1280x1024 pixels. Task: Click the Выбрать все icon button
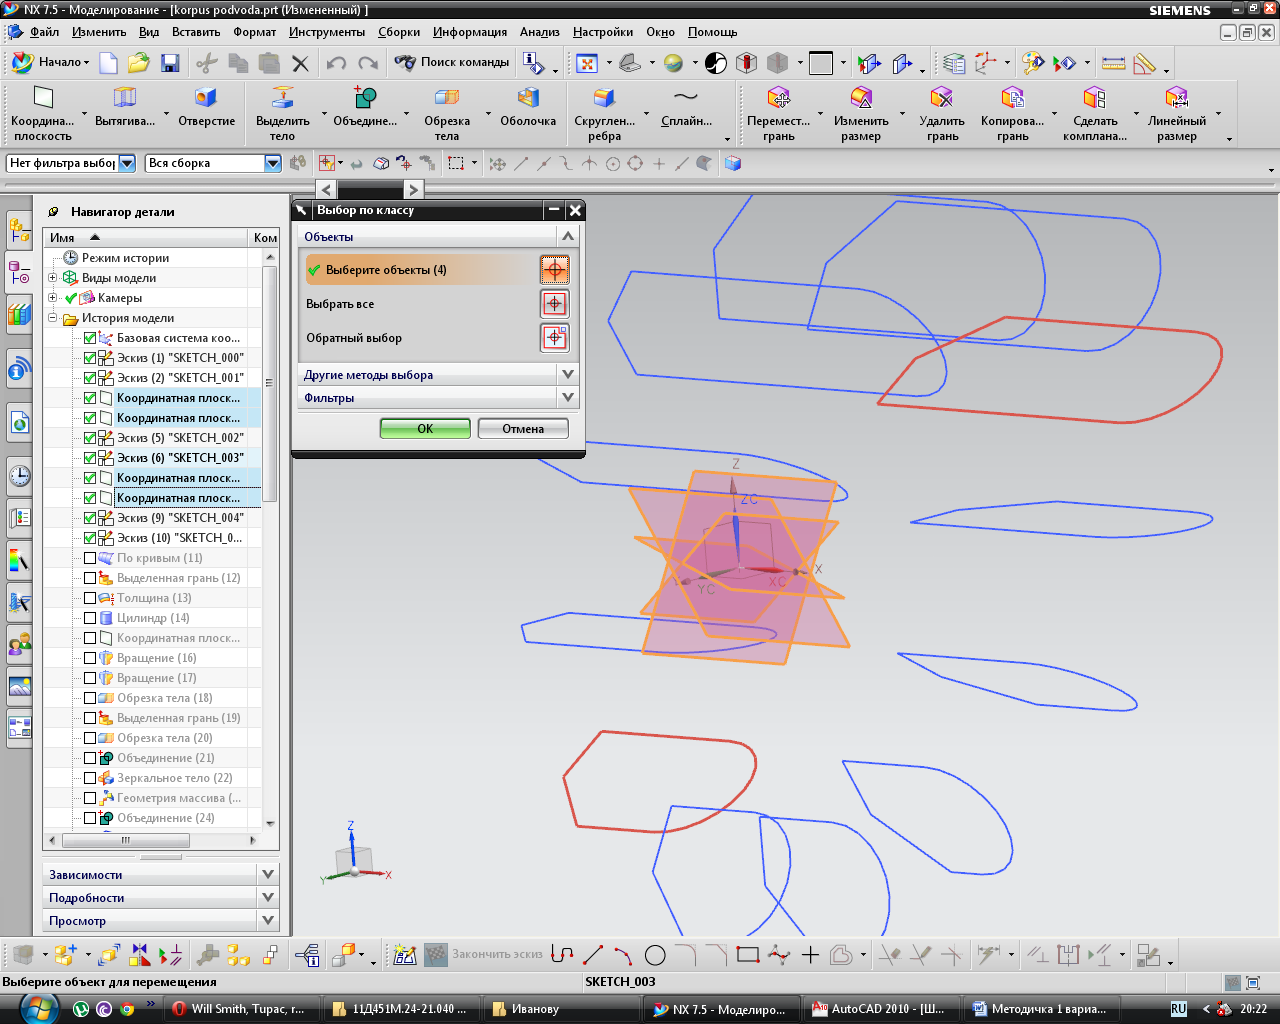coord(555,303)
